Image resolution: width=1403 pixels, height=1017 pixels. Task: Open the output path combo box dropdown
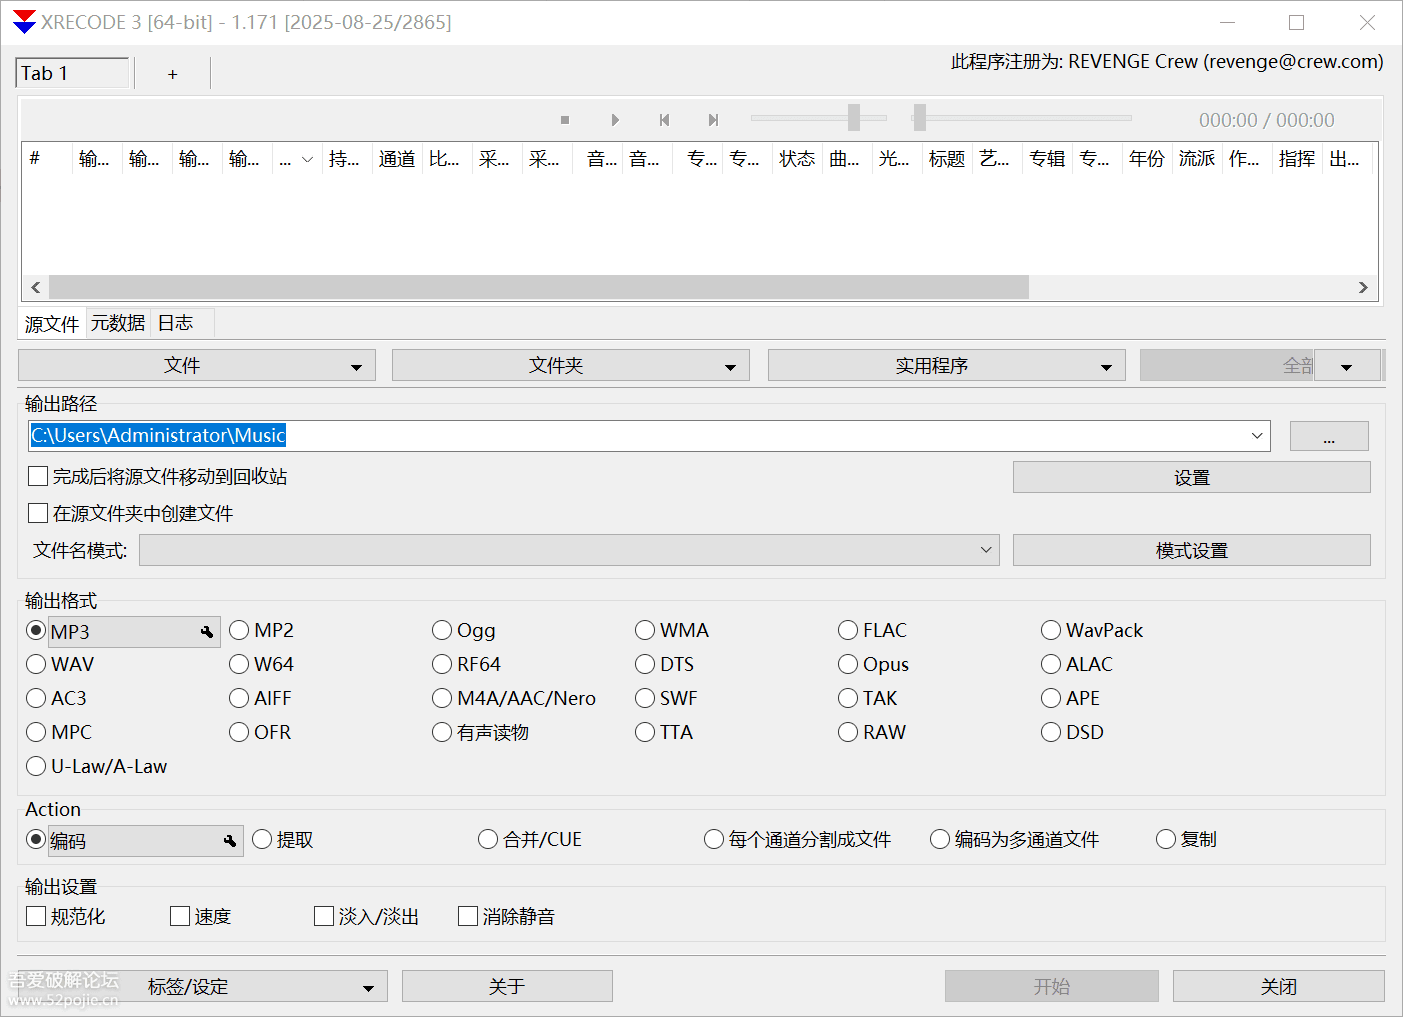pos(1256,435)
